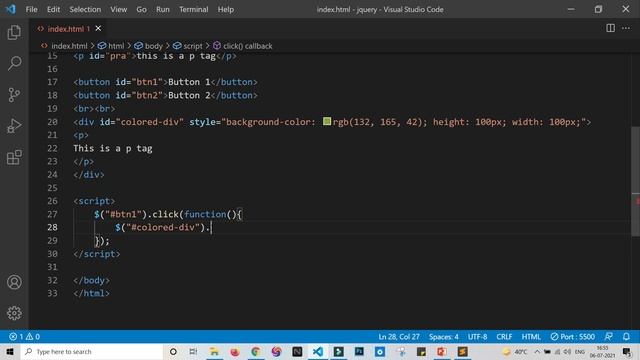The width and height of the screenshot is (640, 360).
Task: Click the '#colored-div' selector string on line 28
Action: pyautogui.click(x=163, y=227)
